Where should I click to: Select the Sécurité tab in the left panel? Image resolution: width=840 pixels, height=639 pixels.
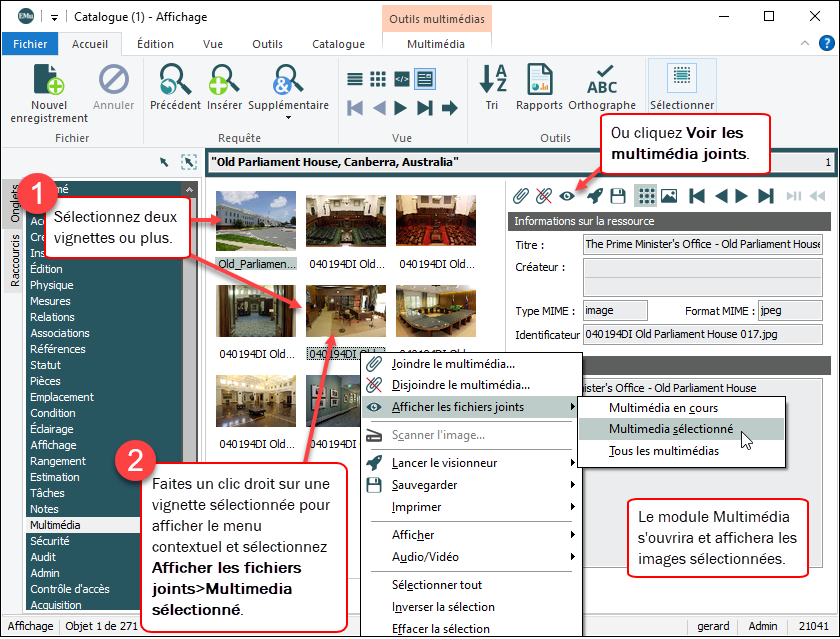(x=50, y=541)
